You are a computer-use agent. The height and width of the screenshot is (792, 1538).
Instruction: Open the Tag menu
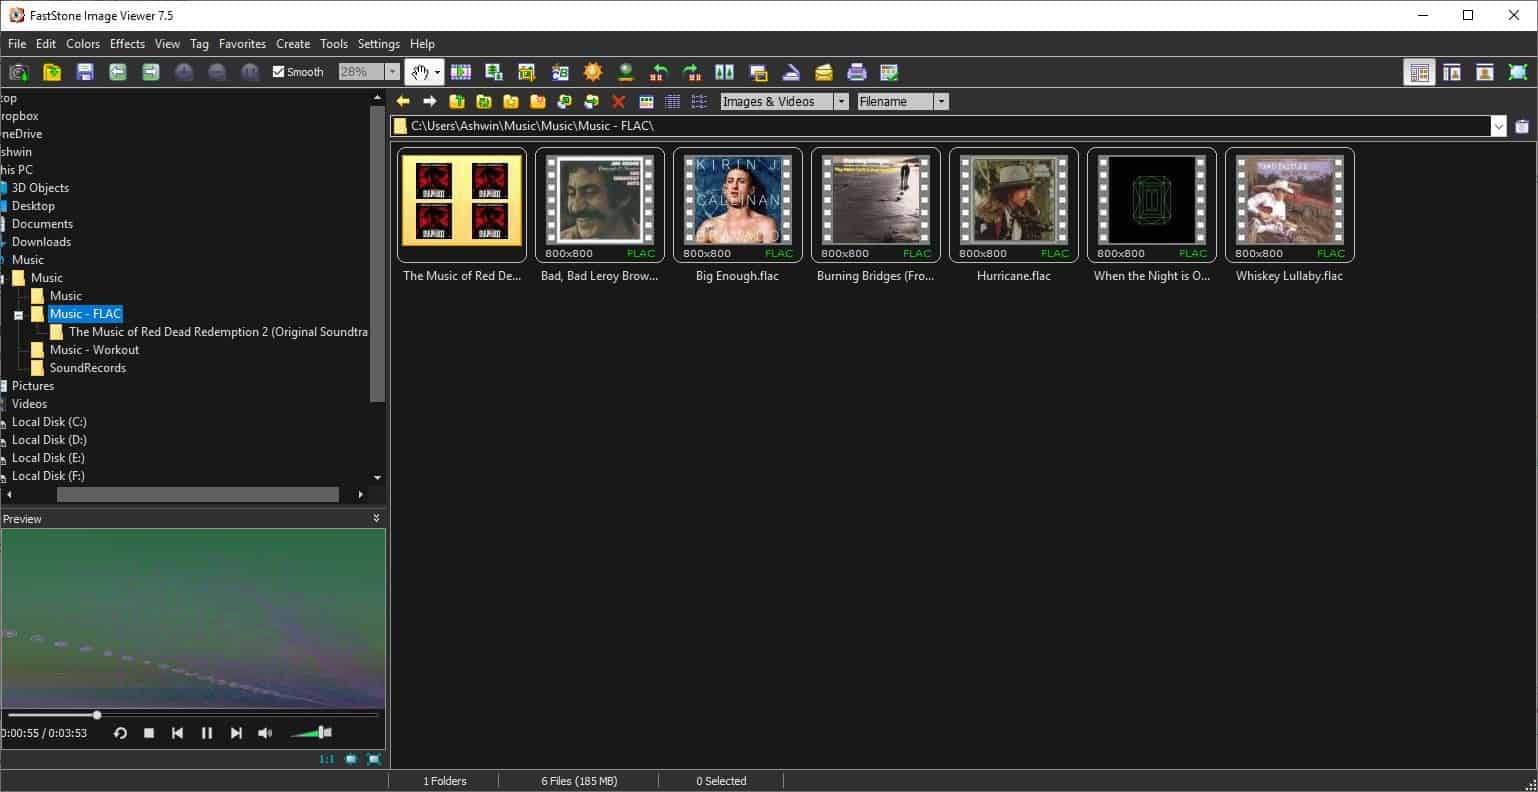(x=199, y=44)
